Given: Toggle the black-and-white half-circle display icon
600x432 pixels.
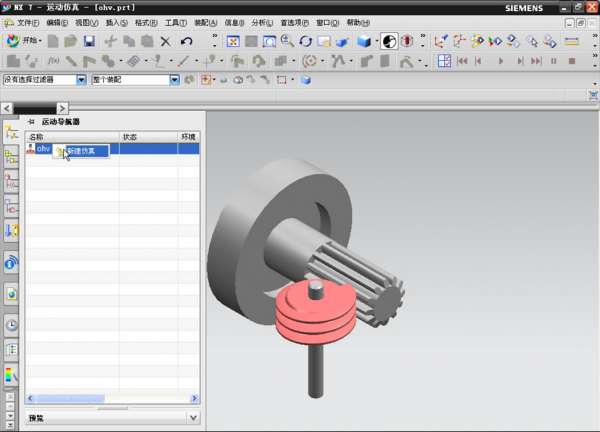Looking at the screenshot, I should click(389, 41).
